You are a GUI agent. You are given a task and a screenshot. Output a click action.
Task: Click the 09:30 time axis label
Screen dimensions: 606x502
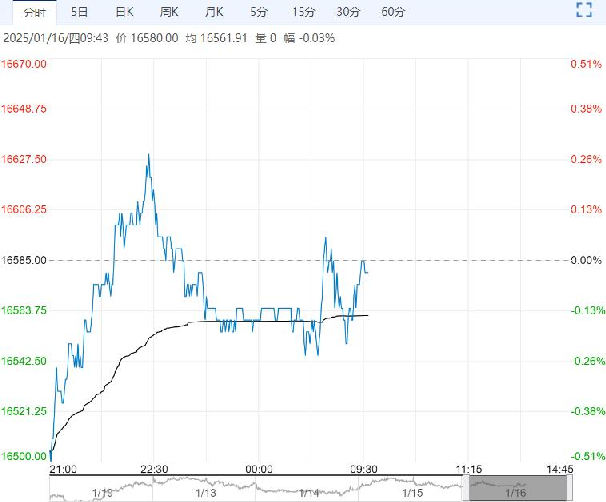pos(364,470)
